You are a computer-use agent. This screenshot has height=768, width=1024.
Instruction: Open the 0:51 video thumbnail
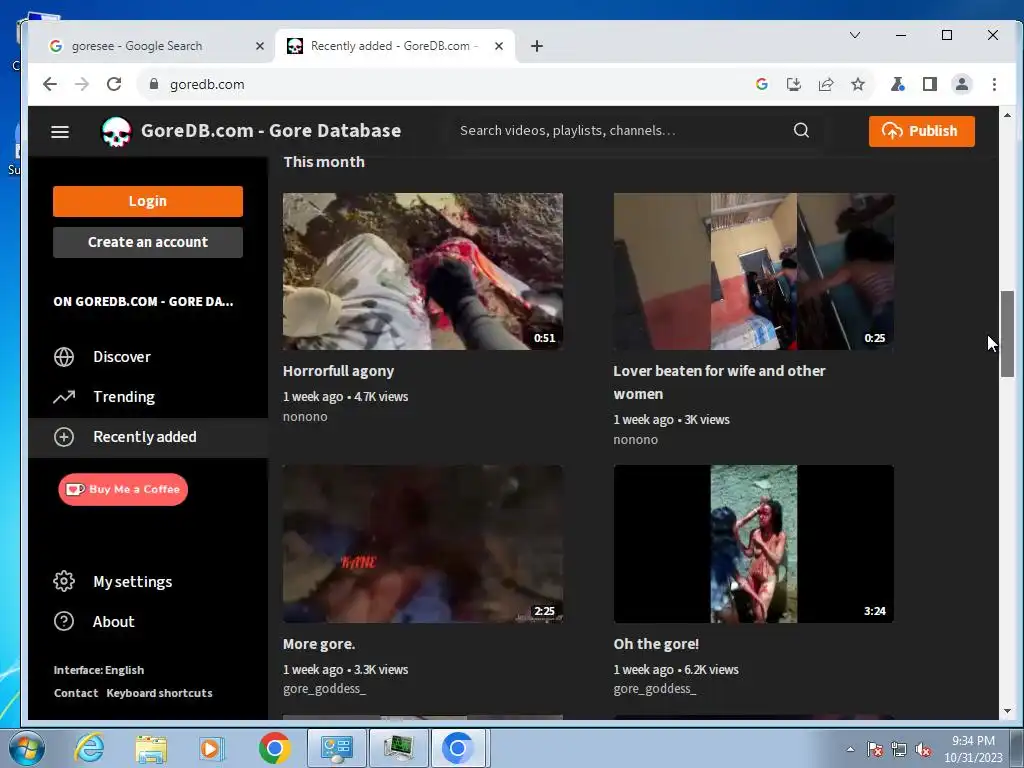[423, 271]
